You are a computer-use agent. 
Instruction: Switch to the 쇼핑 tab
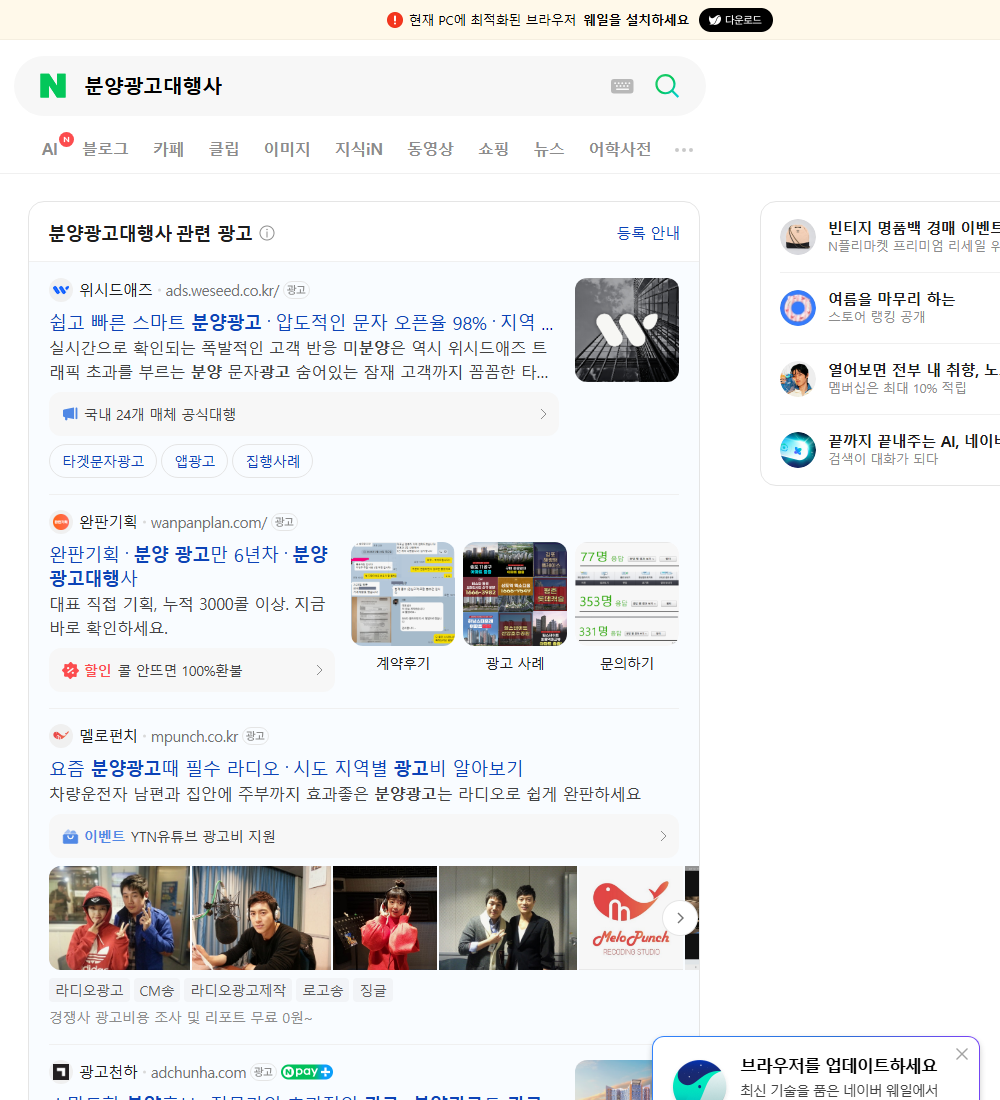tap(493, 149)
